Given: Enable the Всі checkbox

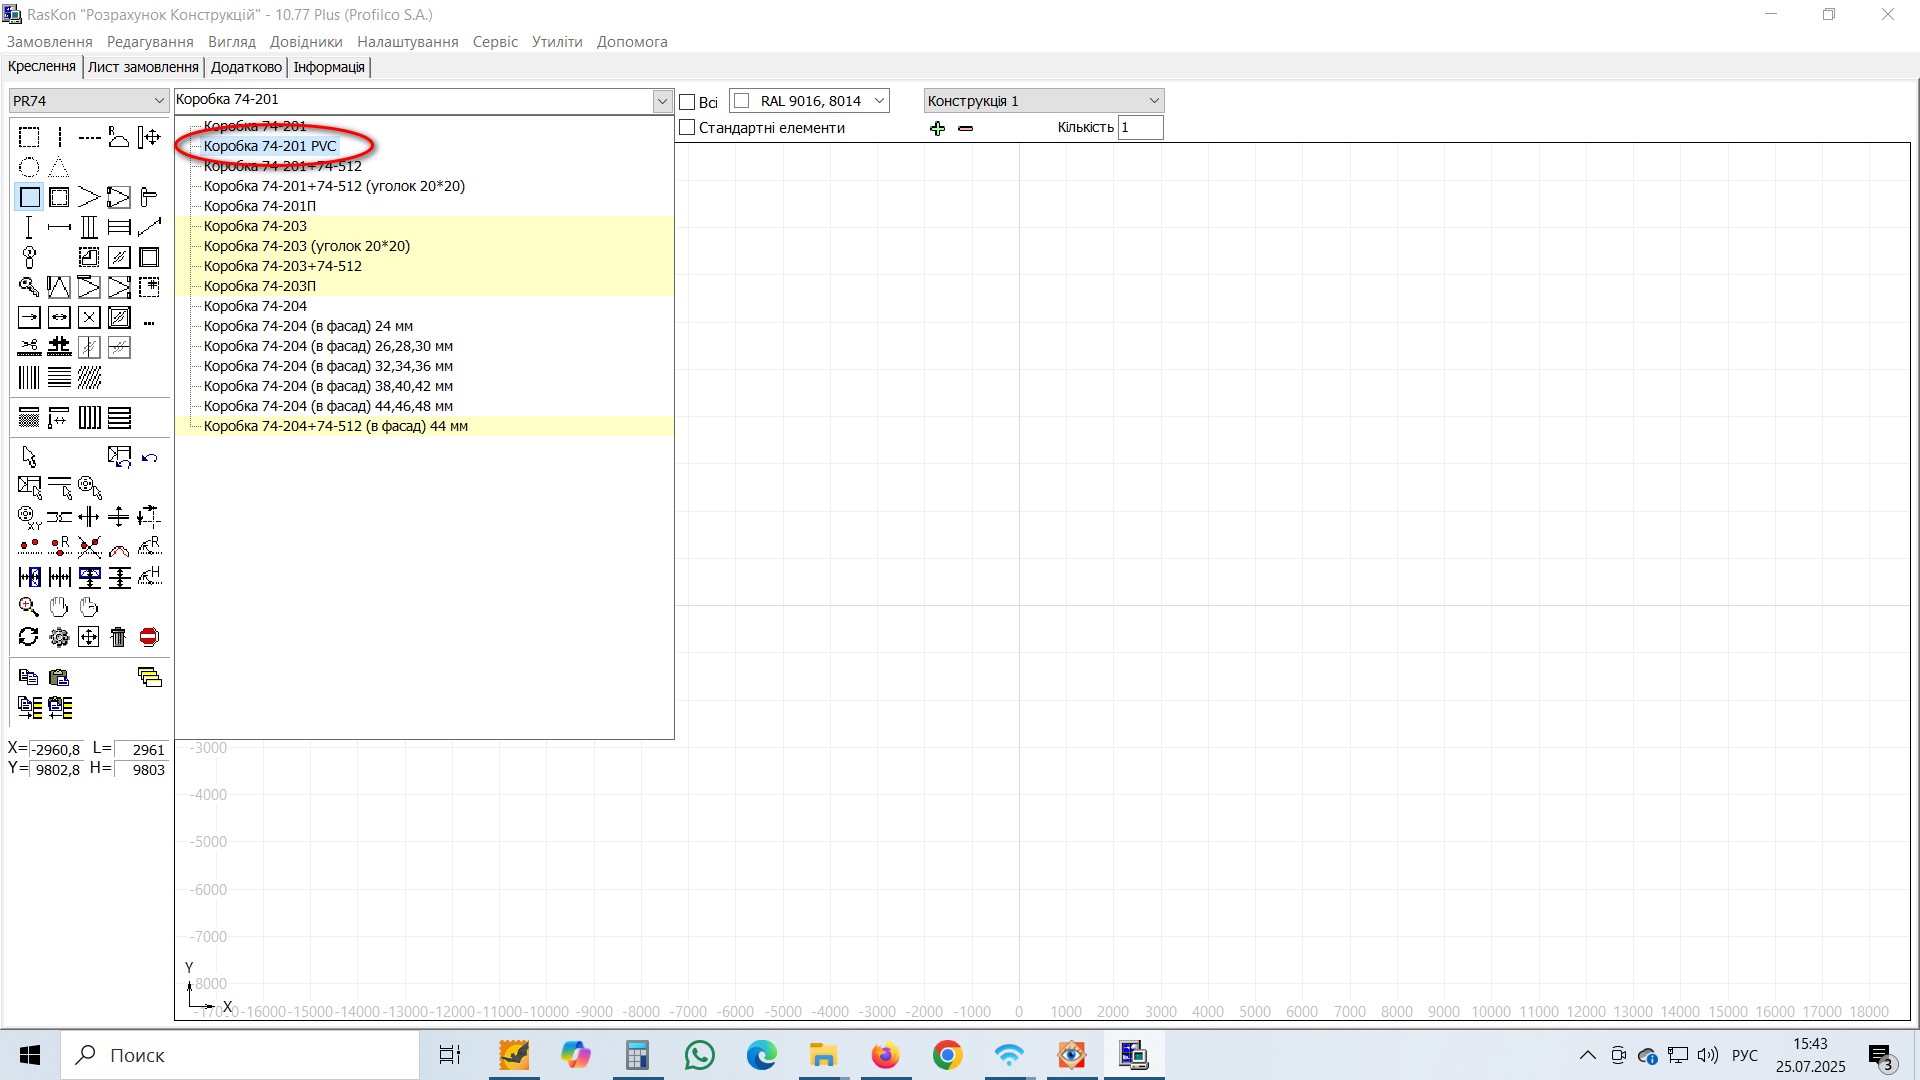Looking at the screenshot, I should 687,102.
